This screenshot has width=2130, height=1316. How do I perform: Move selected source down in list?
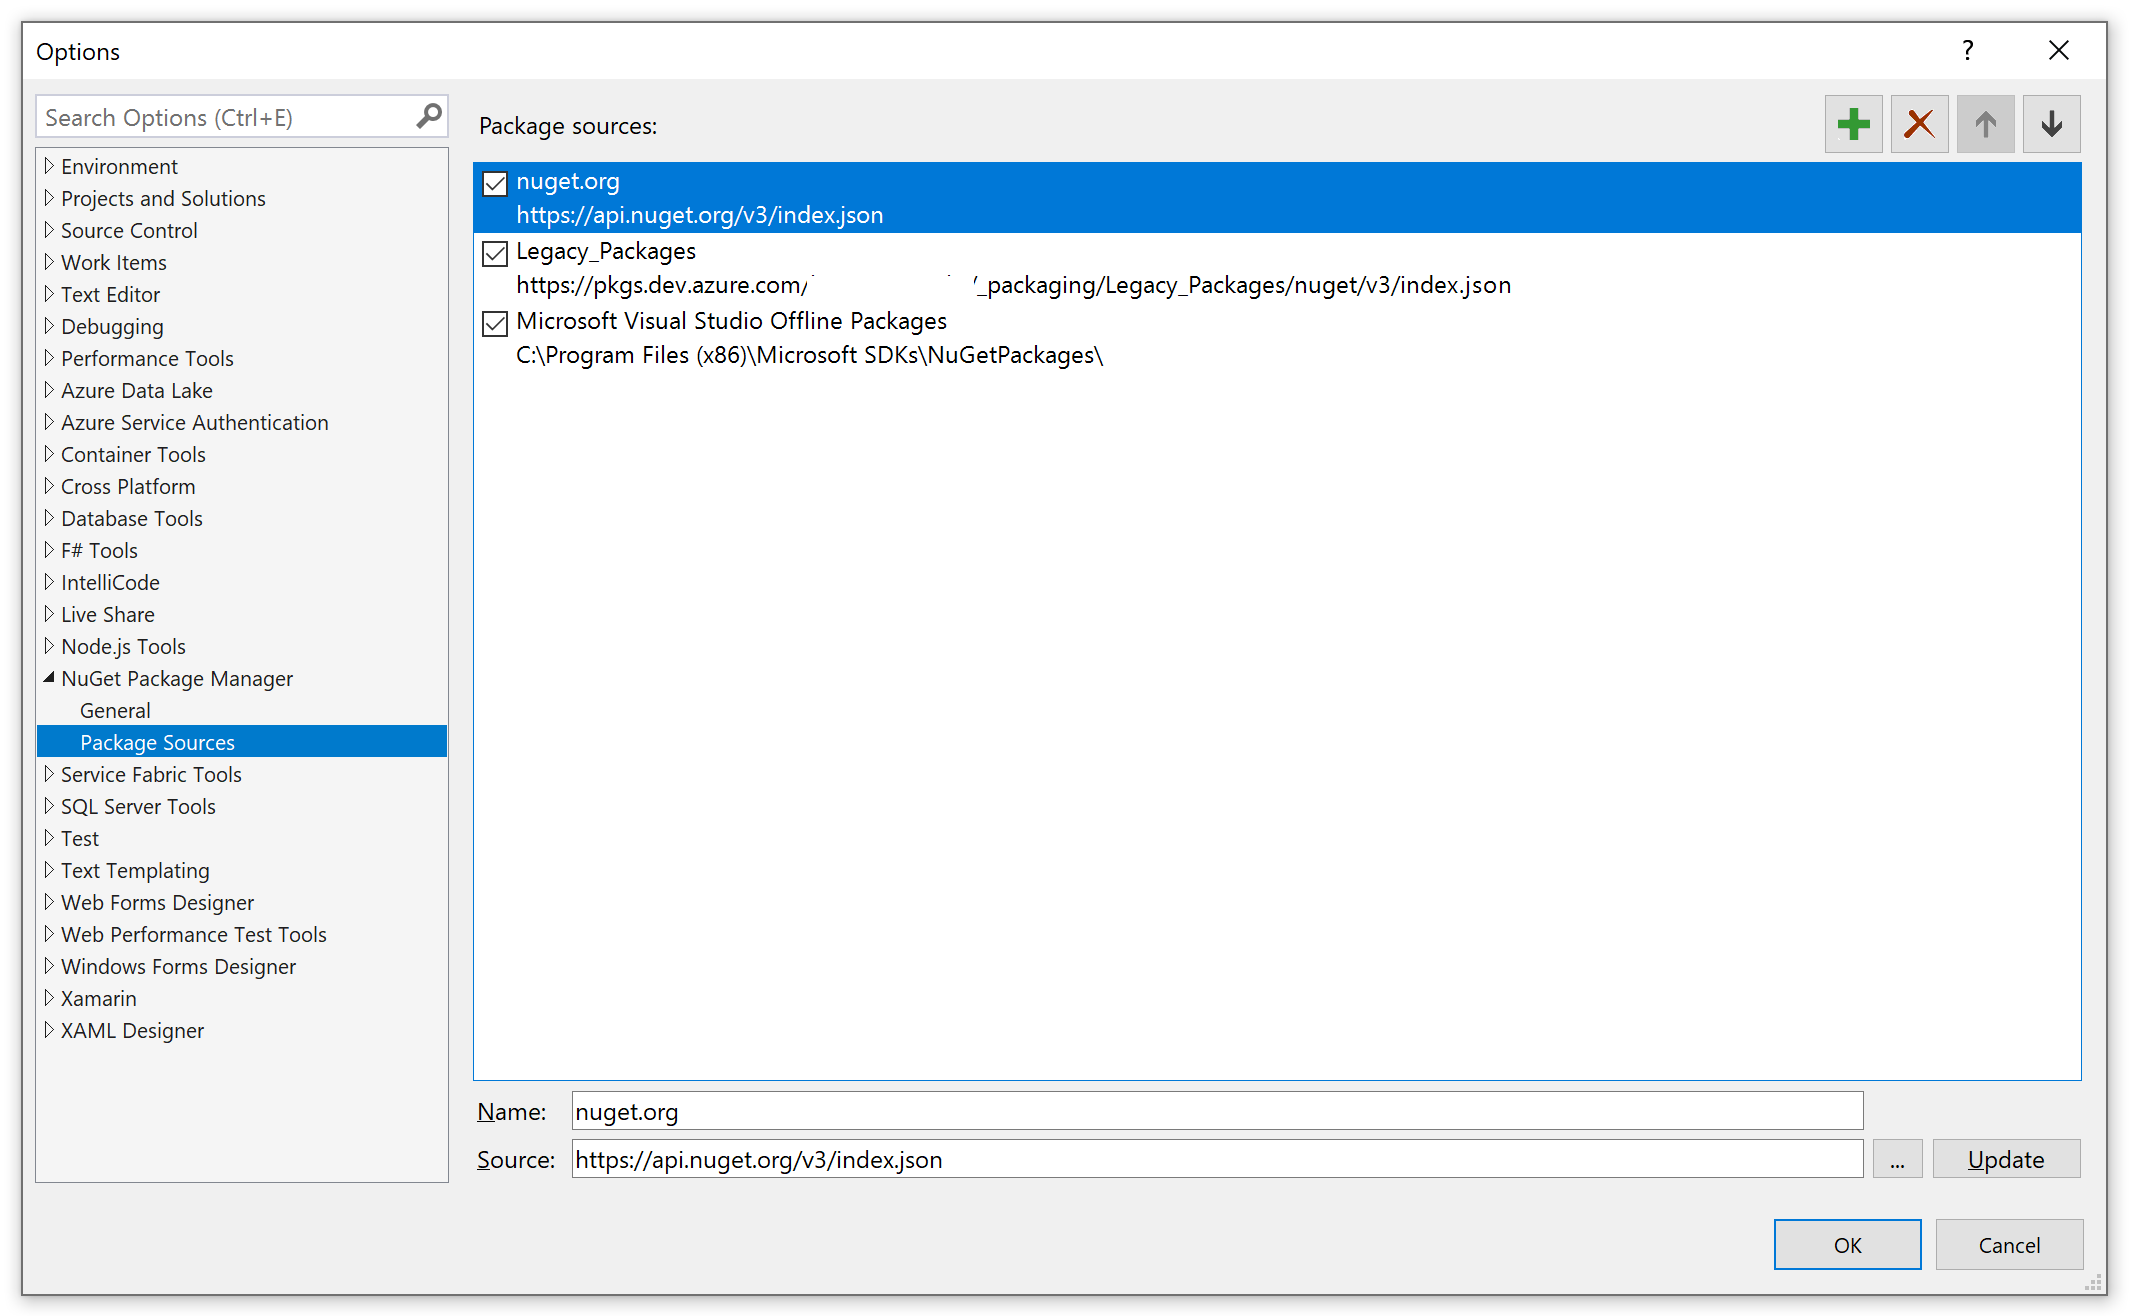[2051, 123]
